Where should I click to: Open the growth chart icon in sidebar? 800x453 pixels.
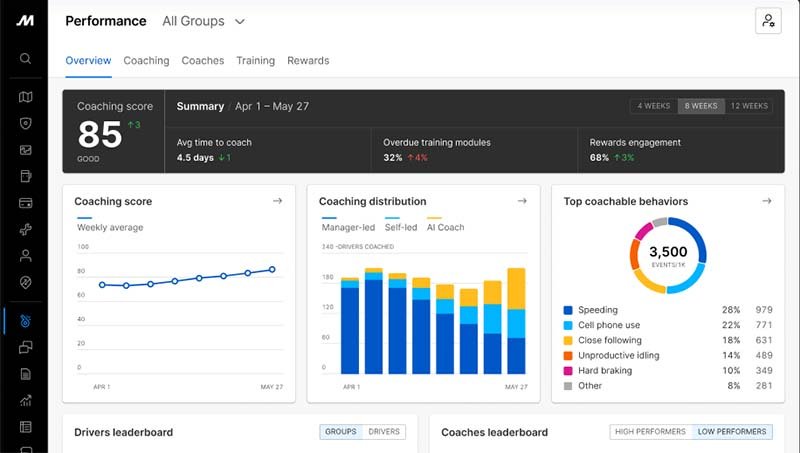[25, 400]
